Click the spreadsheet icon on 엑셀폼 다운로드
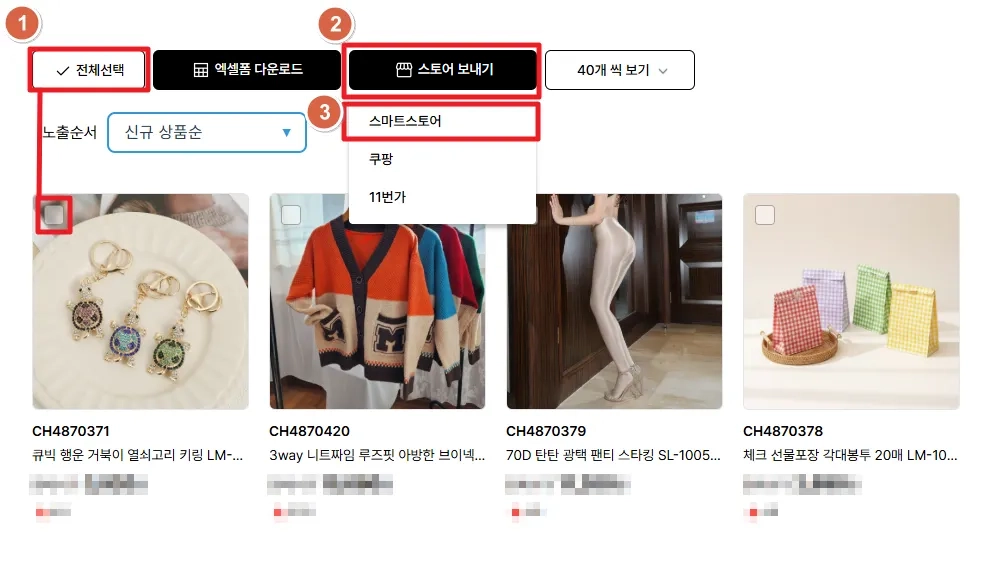The width and height of the screenshot is (991, 574). [200, 70]
